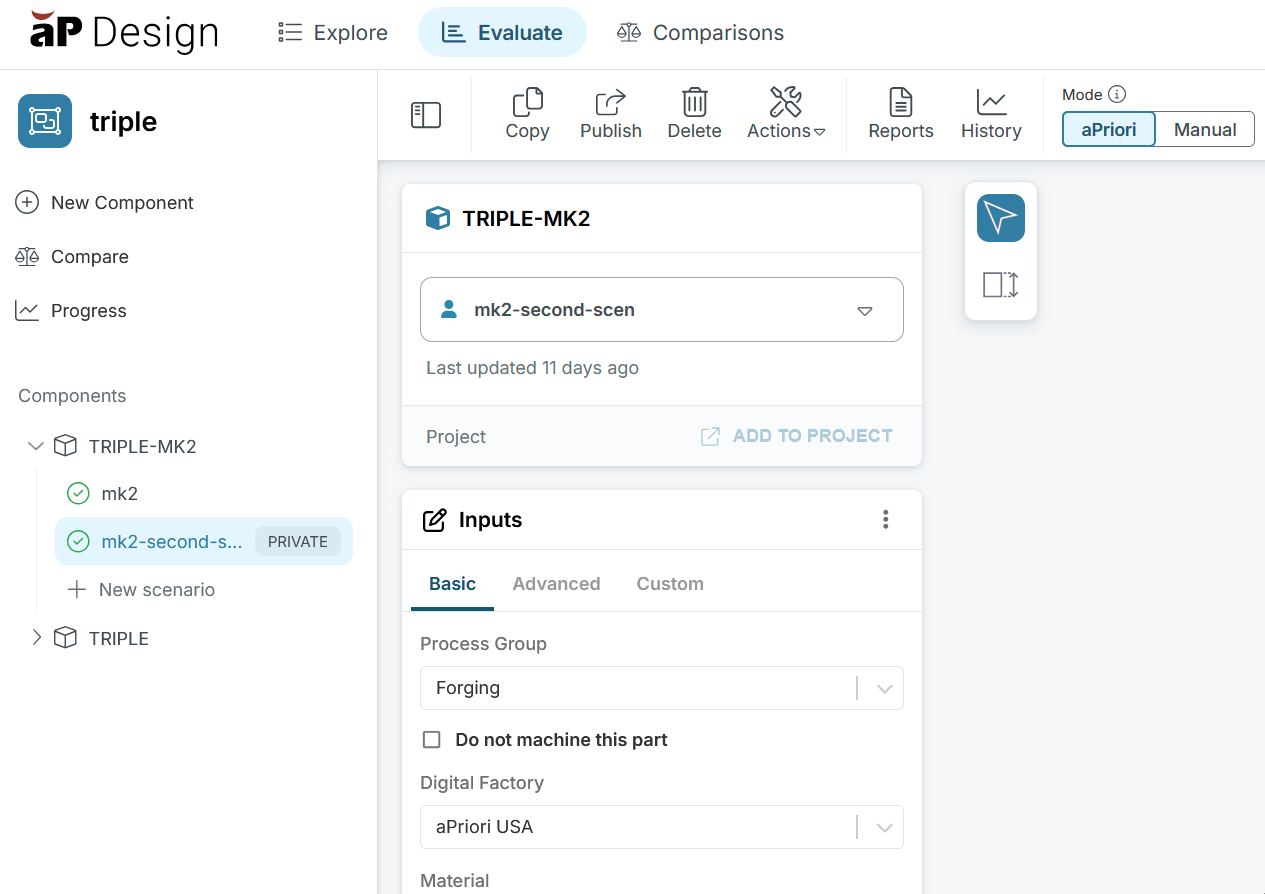This screenshot has width=1265, height=894.
Task: Click Add to Project link
Action: click(796, 436)
